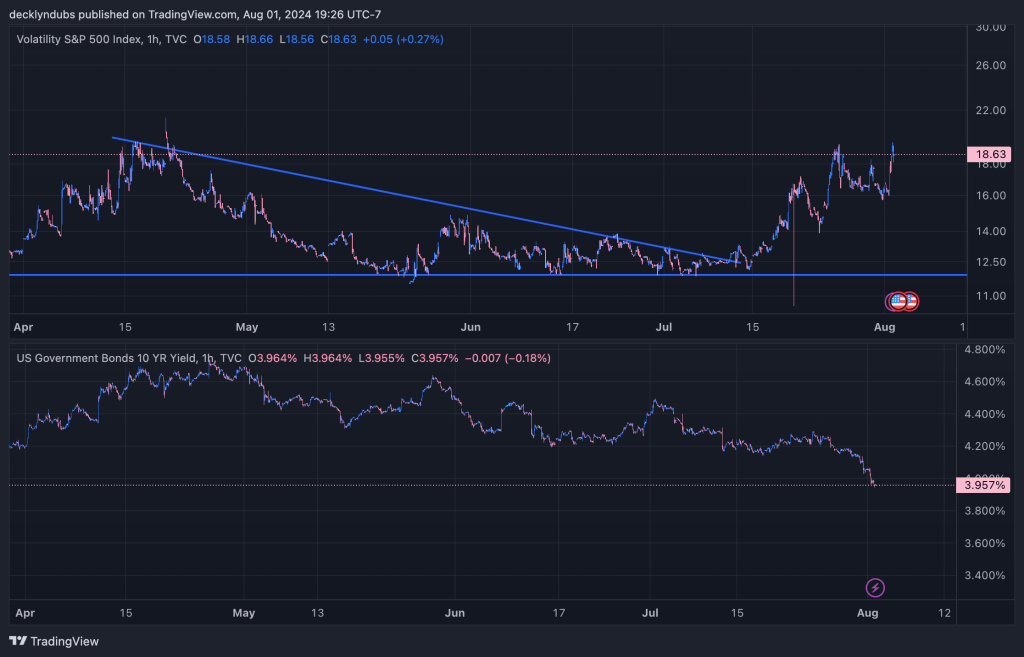Click the 18.63 current price label
Screen dimensions: 1024x657
[989, 155]
